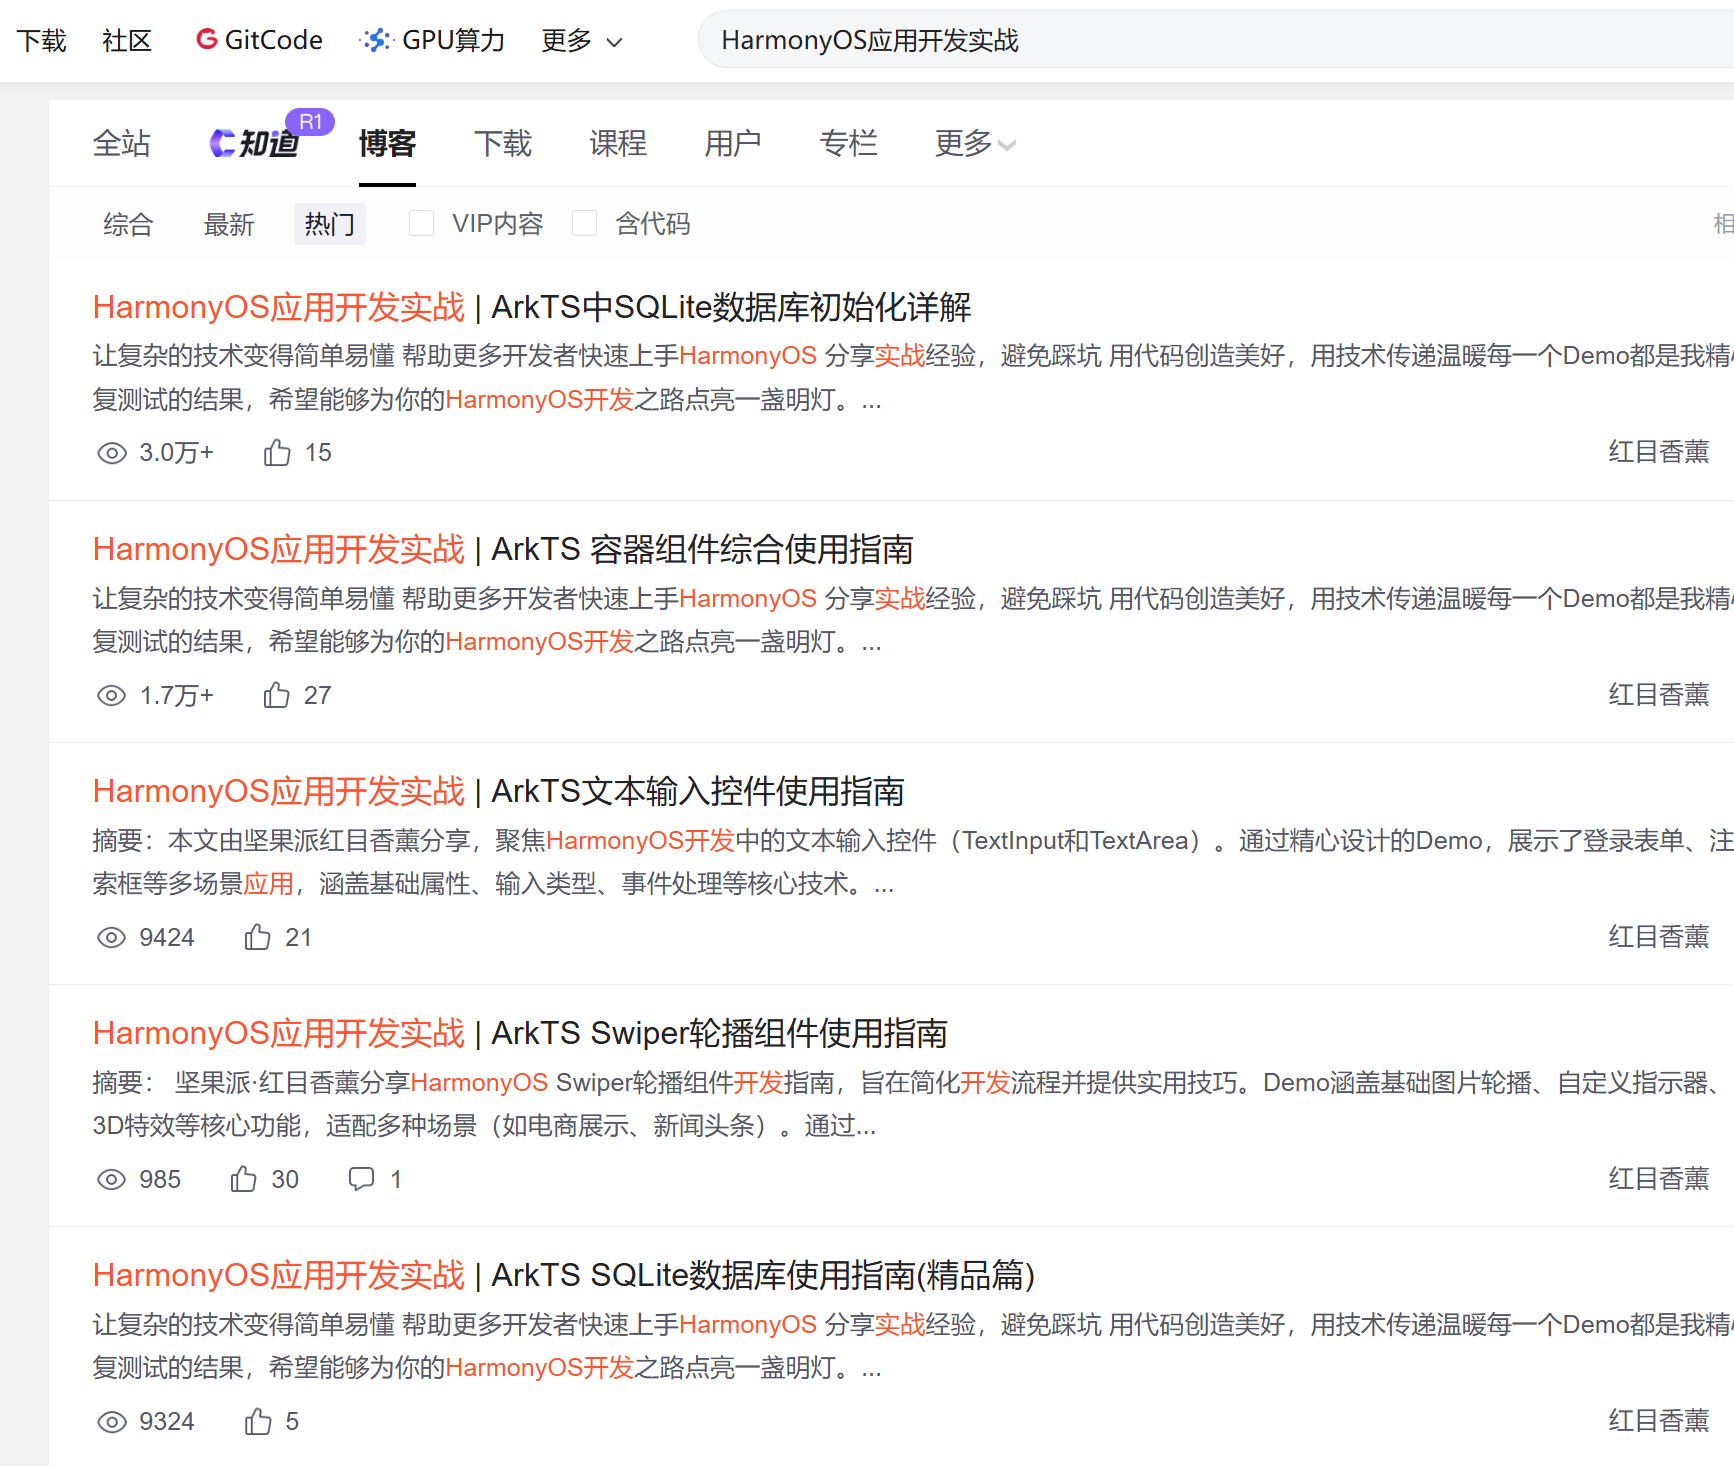
Task: Click the view count 3.0万+
Action: click(x=177, y=453)
